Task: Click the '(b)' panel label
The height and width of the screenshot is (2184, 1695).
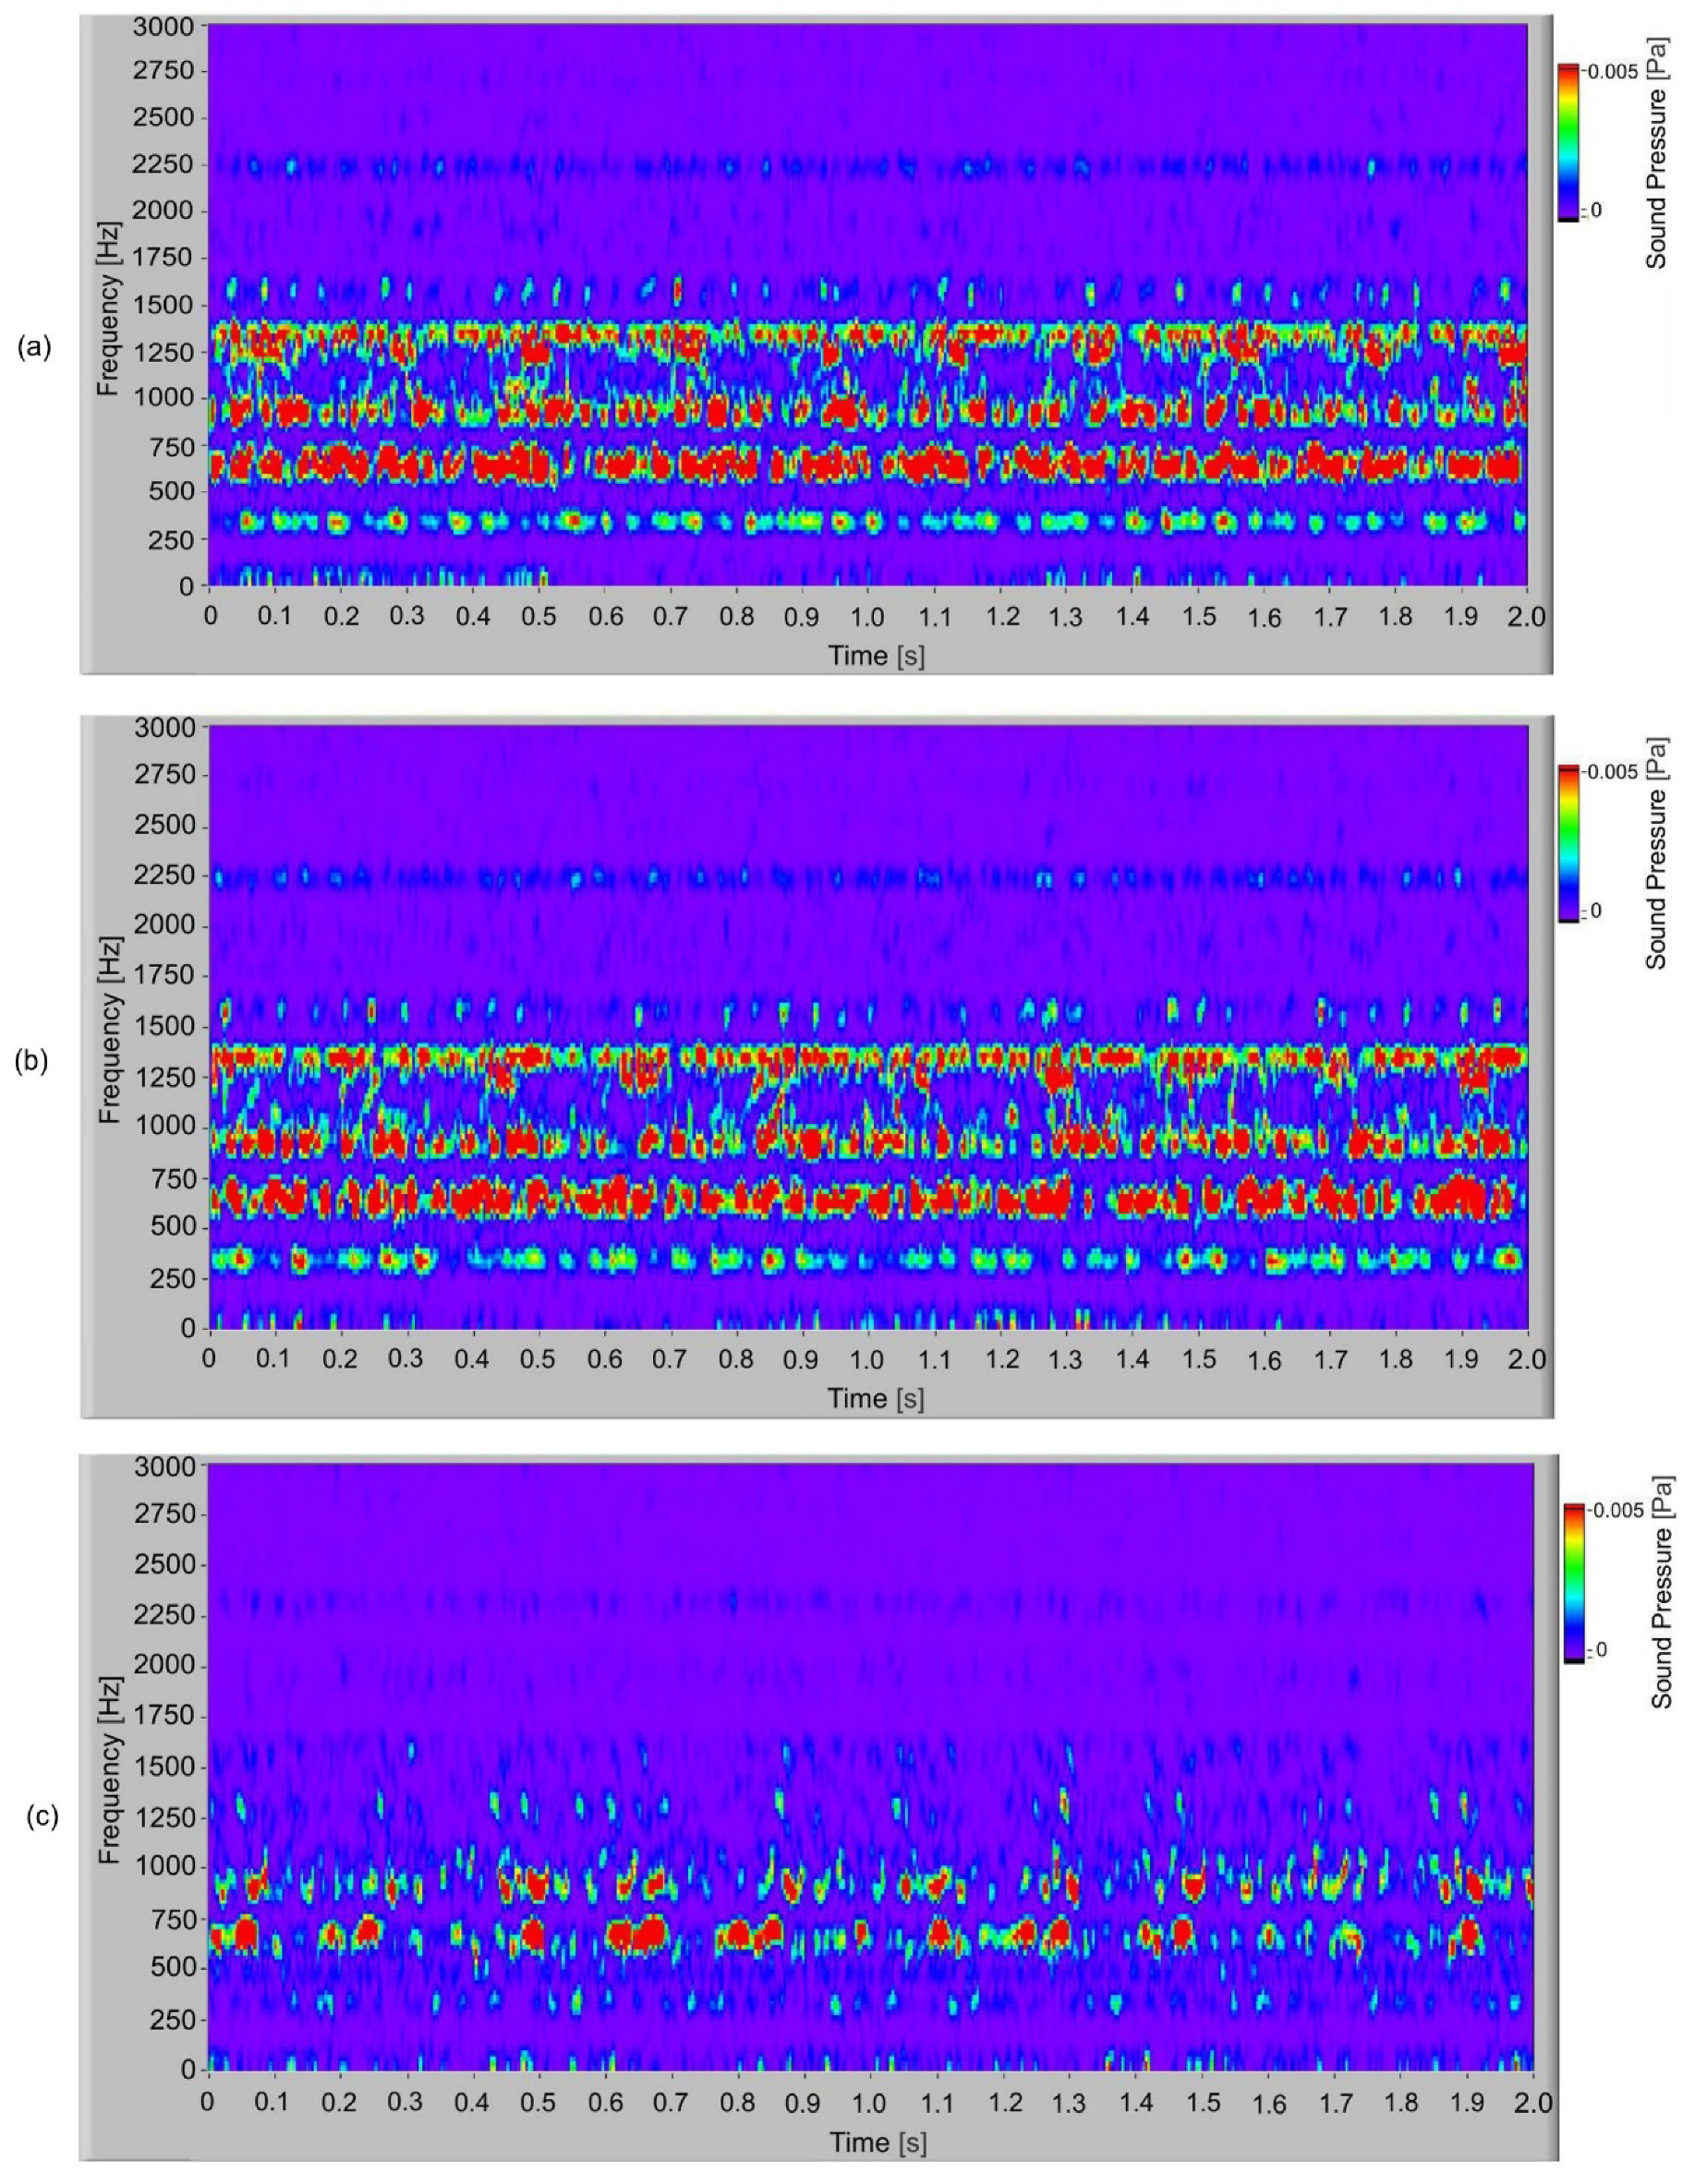Action: [31, 1061]
